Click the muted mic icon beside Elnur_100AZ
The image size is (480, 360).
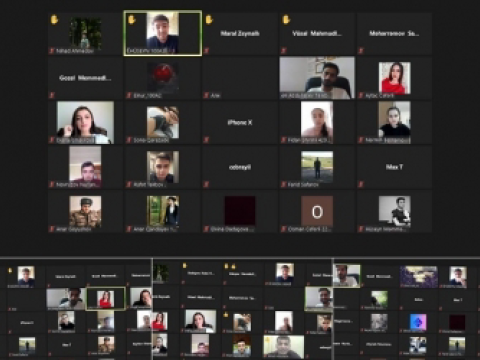point(129,95)
